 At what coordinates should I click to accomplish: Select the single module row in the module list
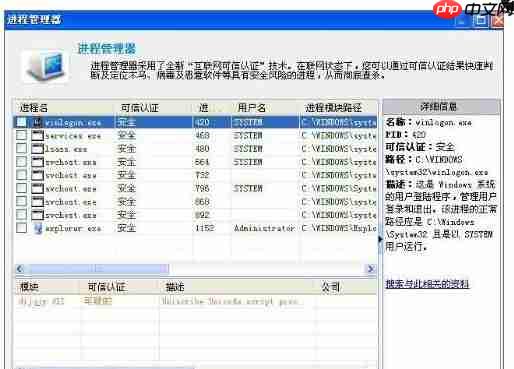[196, 301]
